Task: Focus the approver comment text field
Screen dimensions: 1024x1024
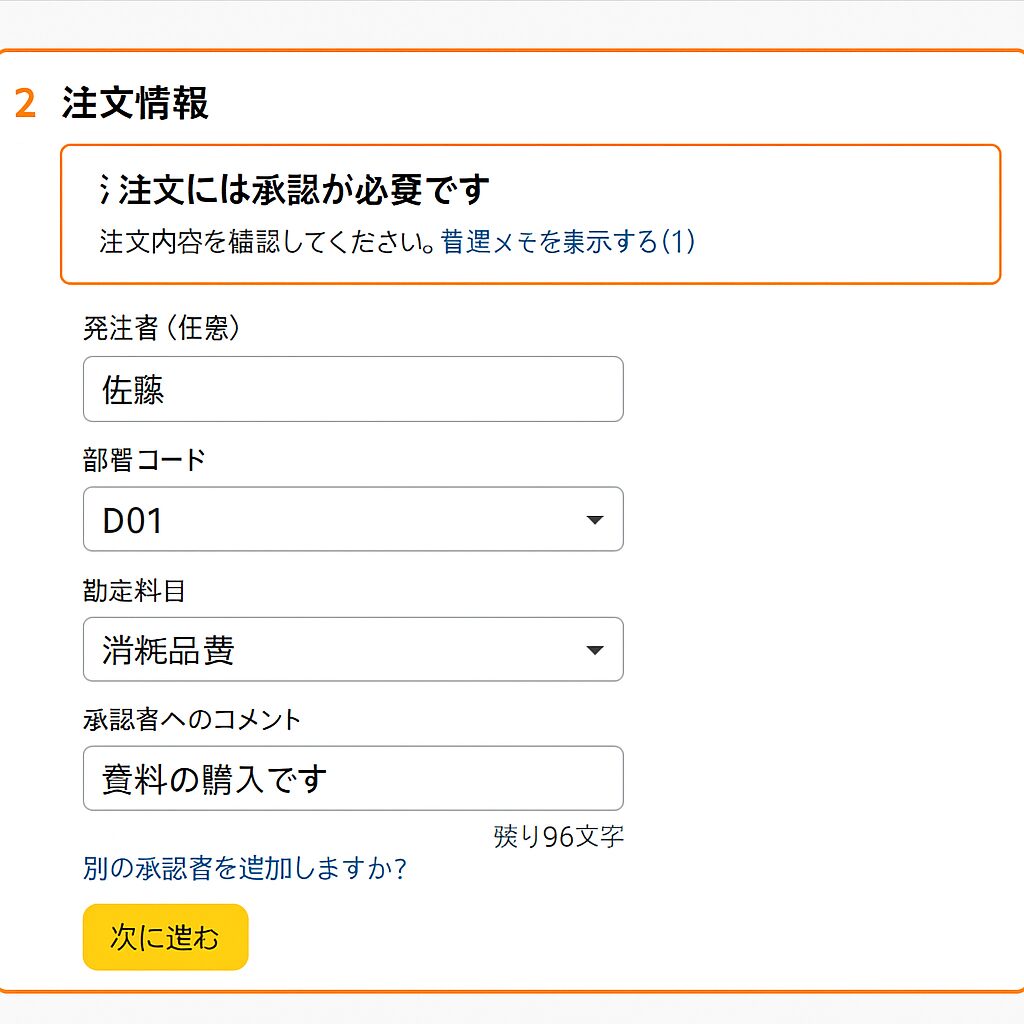Action: tap(353, 778)
